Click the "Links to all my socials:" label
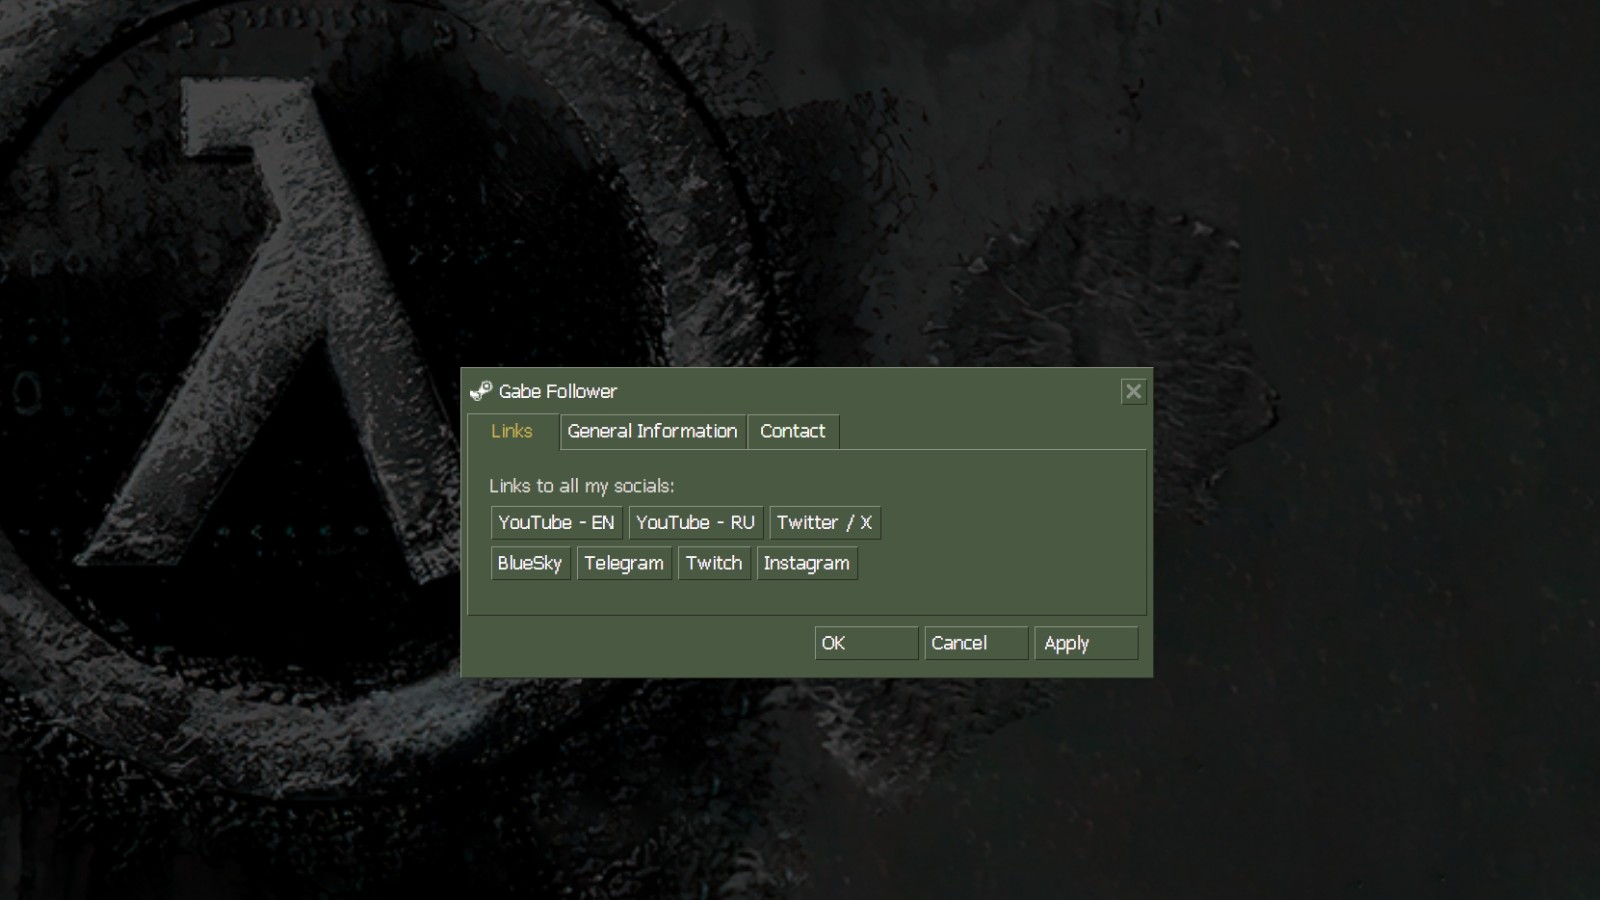This screenshot has height=900, width=1600. pyautogui.click(x=581, y=486)
